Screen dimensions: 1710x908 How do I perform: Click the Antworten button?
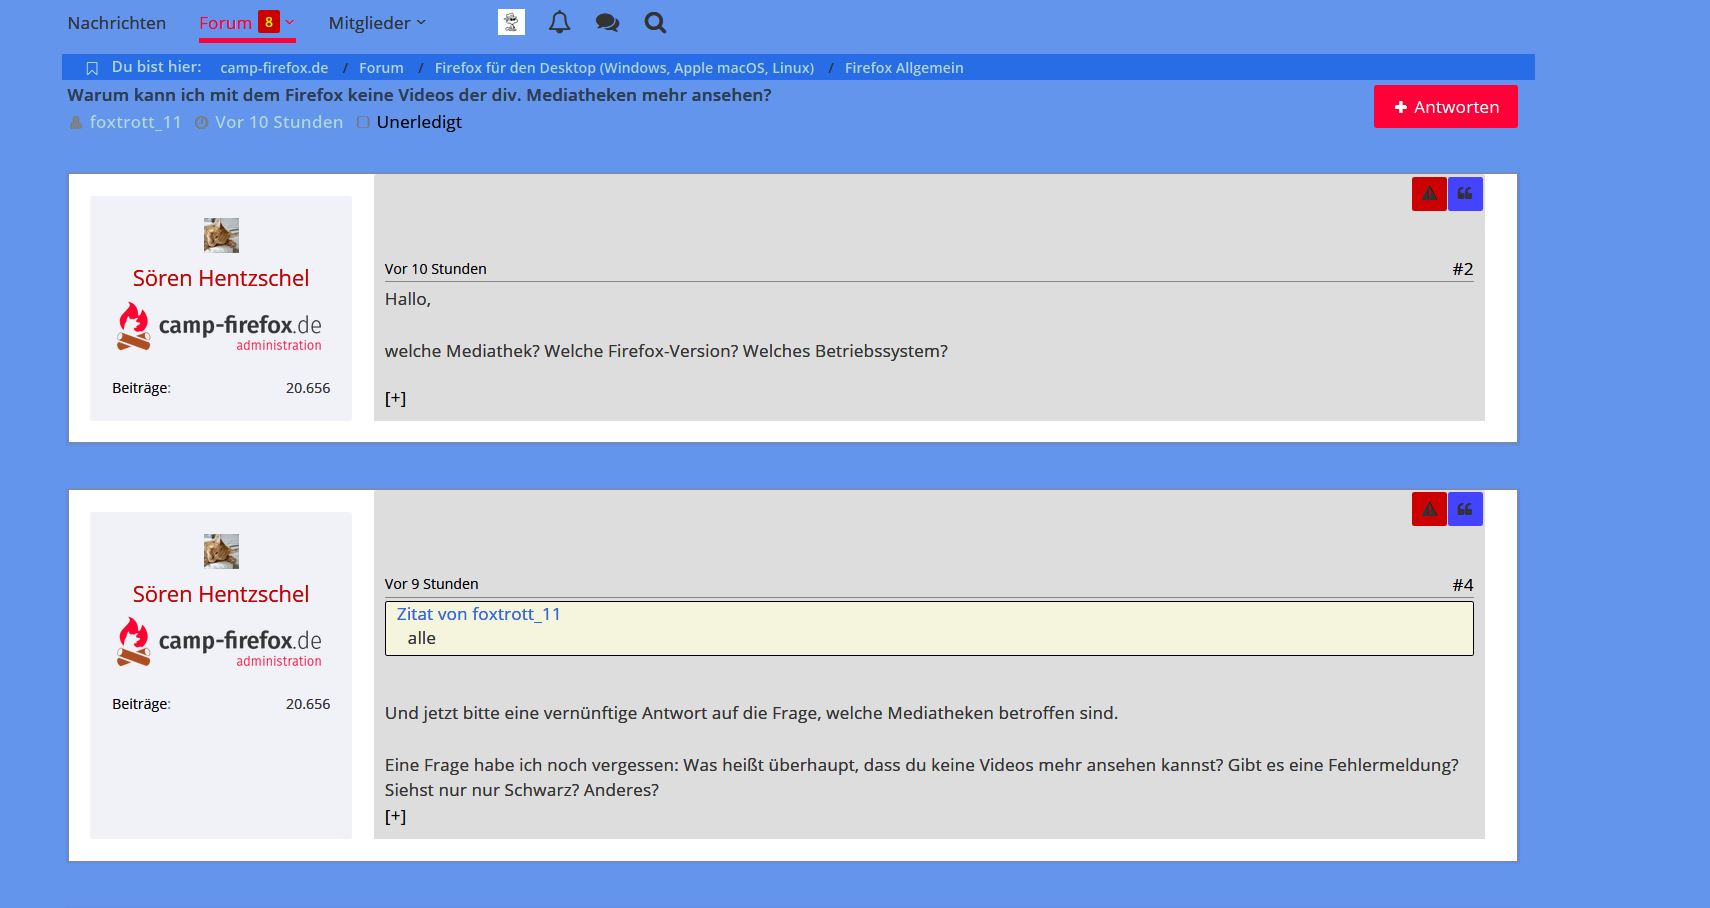[1446, 107]
